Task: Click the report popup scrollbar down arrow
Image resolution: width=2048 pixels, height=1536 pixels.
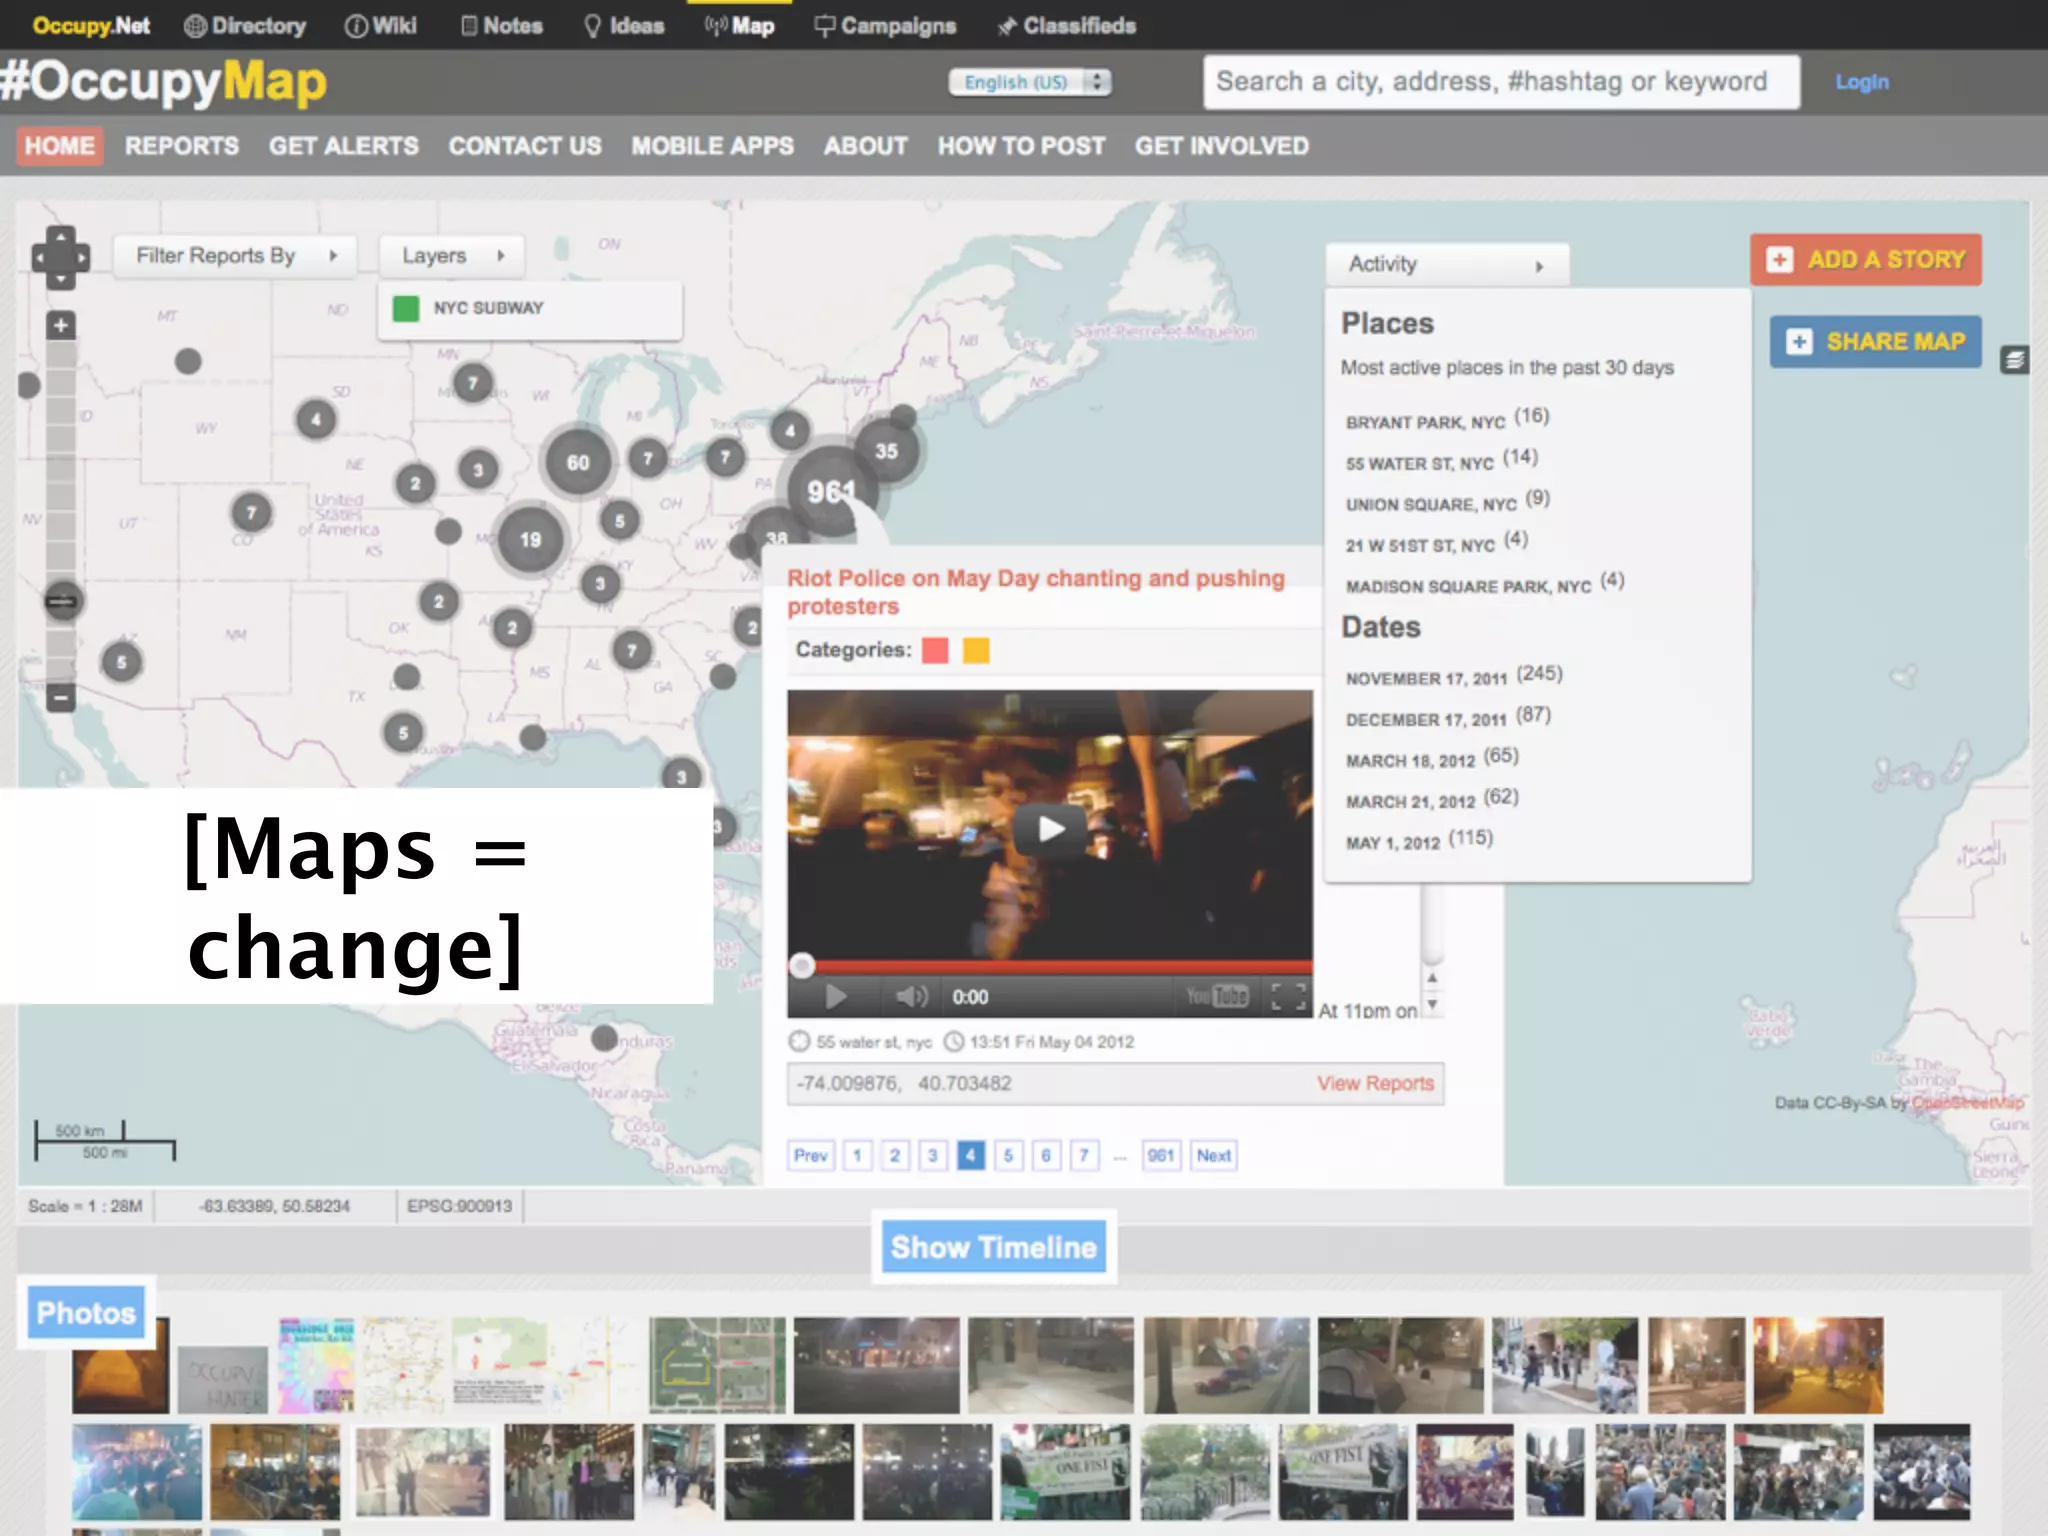Action: (1432, 1005)
